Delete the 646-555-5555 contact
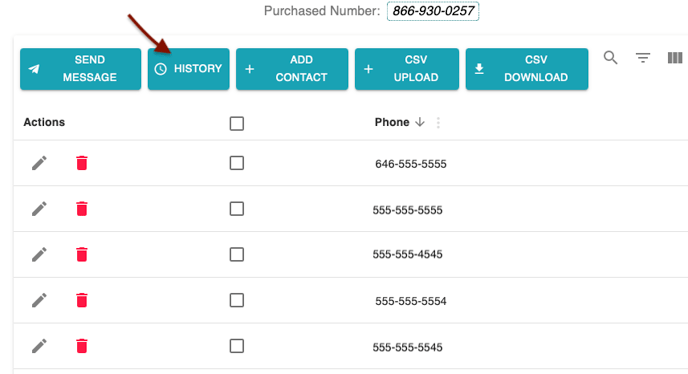The width and height of the screenshot is (688, 374). 82,163
